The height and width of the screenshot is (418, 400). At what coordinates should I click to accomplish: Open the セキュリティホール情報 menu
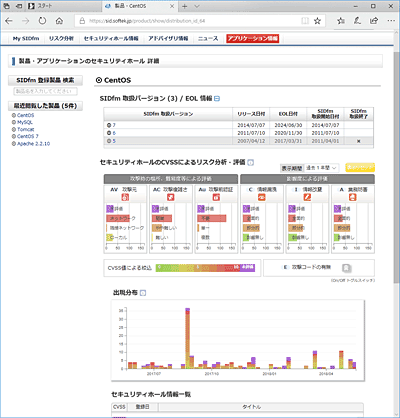click(111, 39)
